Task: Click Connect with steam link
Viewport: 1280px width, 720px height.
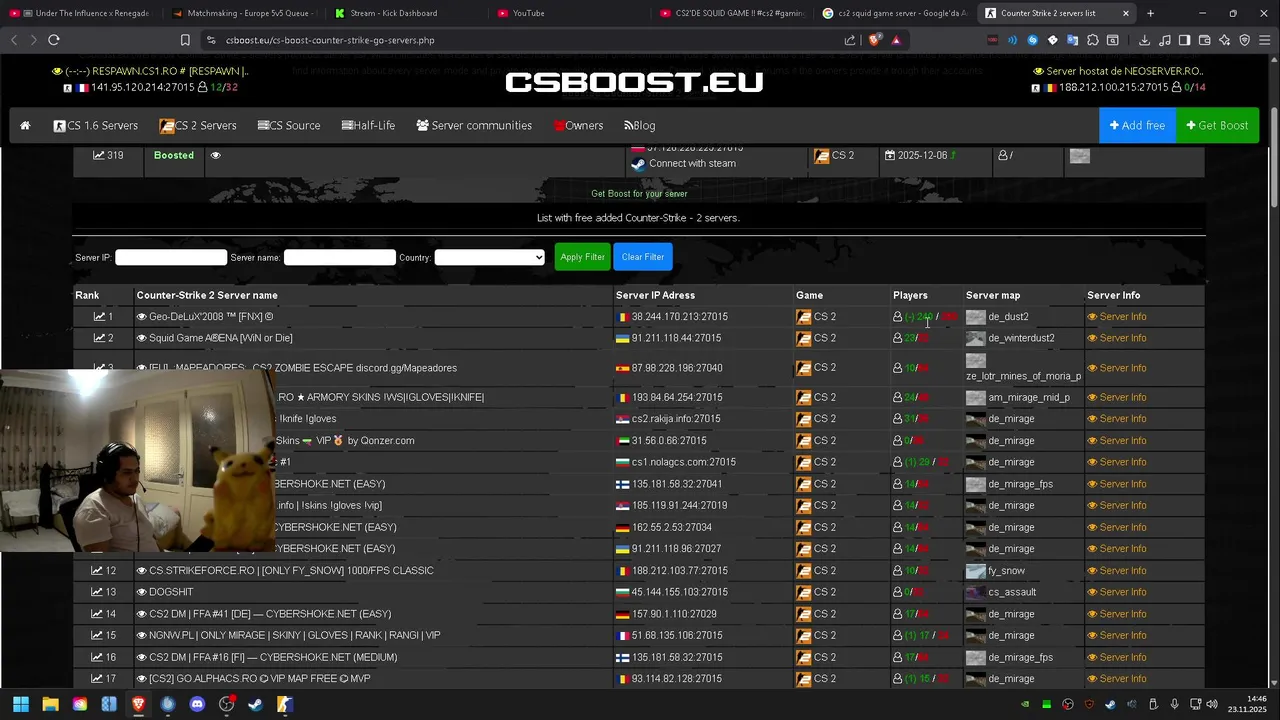Action: click(x=692, y=164)
